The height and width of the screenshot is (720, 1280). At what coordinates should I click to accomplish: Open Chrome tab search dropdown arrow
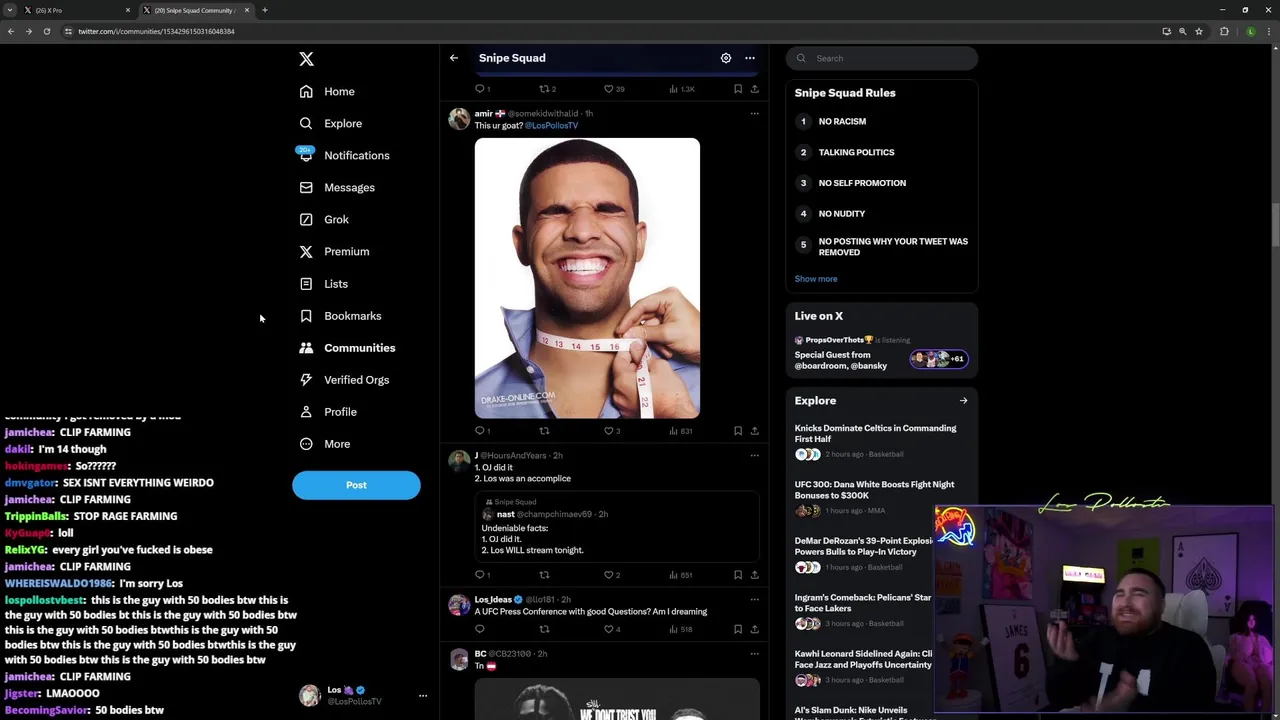click(9, 10)
